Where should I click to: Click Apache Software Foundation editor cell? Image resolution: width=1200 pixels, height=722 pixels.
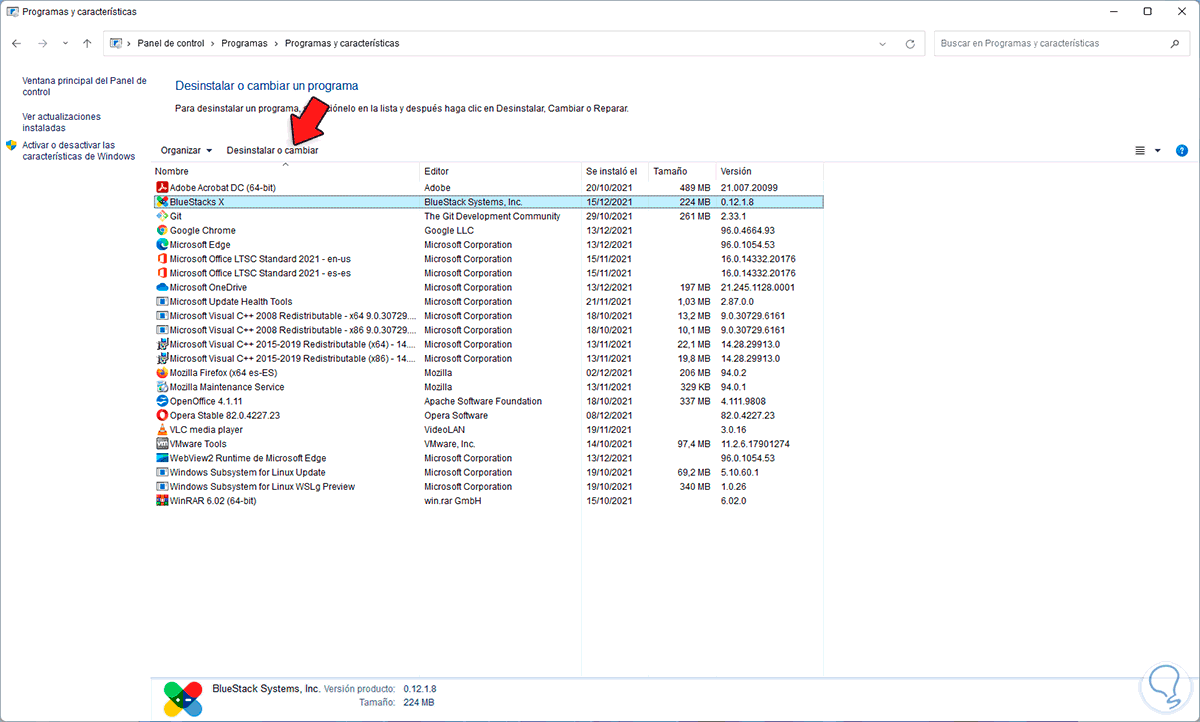483,401
